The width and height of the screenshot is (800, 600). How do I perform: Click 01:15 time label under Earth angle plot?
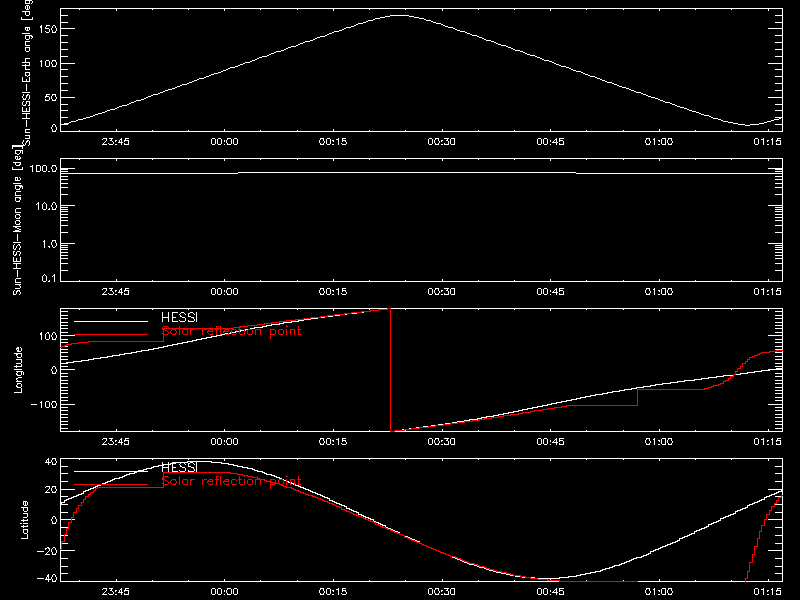point(767,142)
